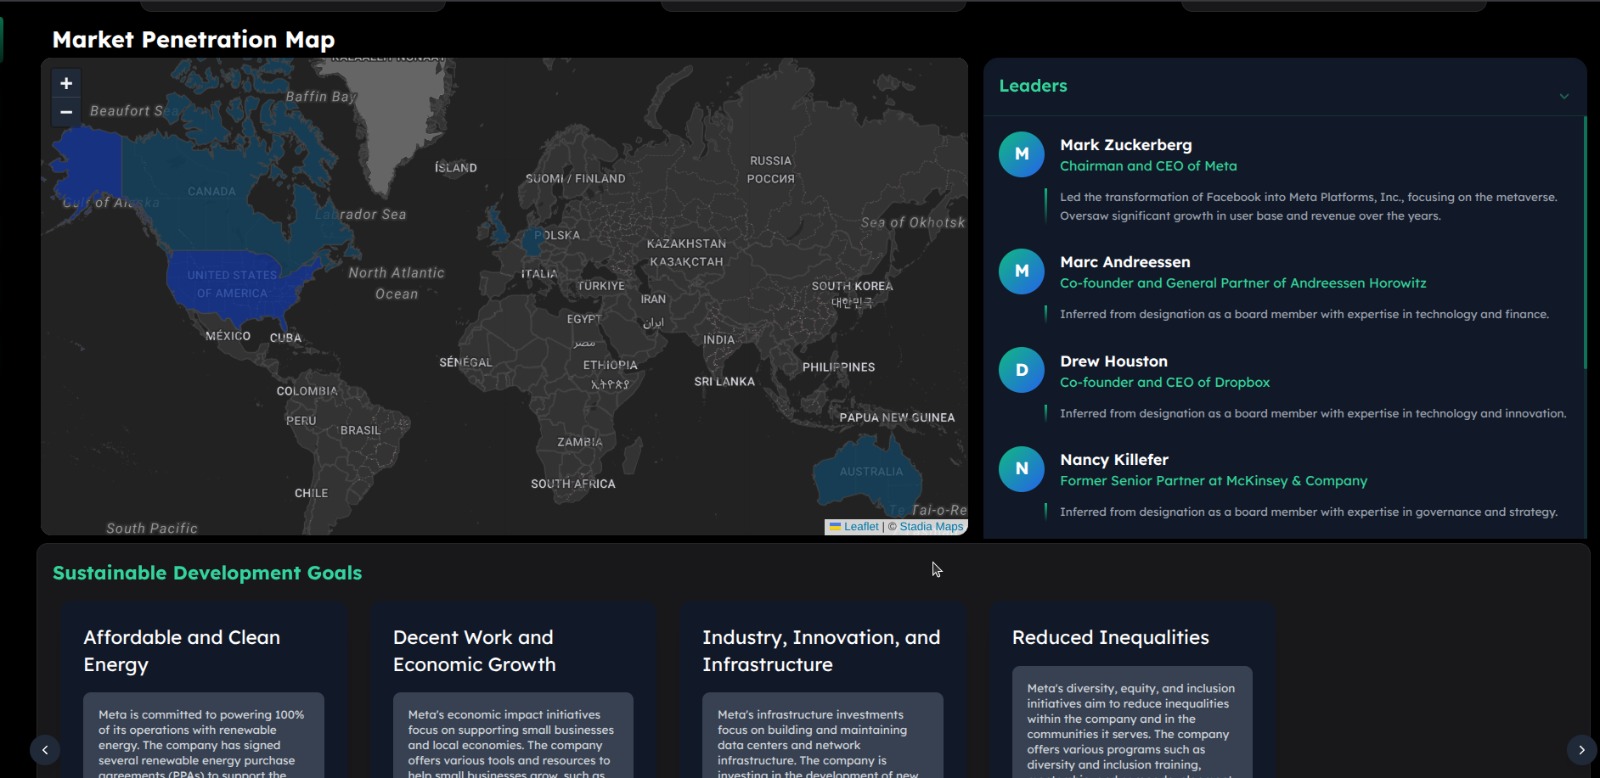This screenshot has width=1600, height=778.
Task: Click the SUOMI / FINLAND map label
Action: pos(575,179)
